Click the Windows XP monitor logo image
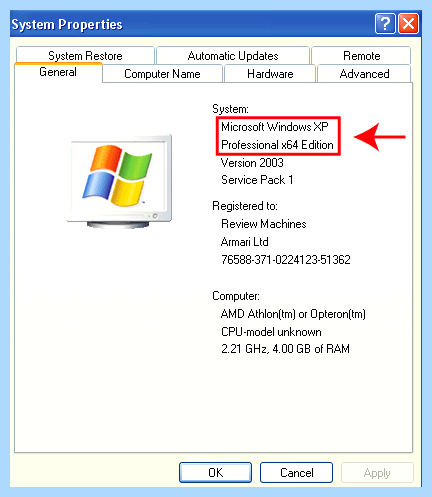Screen dimensions: 432x497 coord(119,181)
